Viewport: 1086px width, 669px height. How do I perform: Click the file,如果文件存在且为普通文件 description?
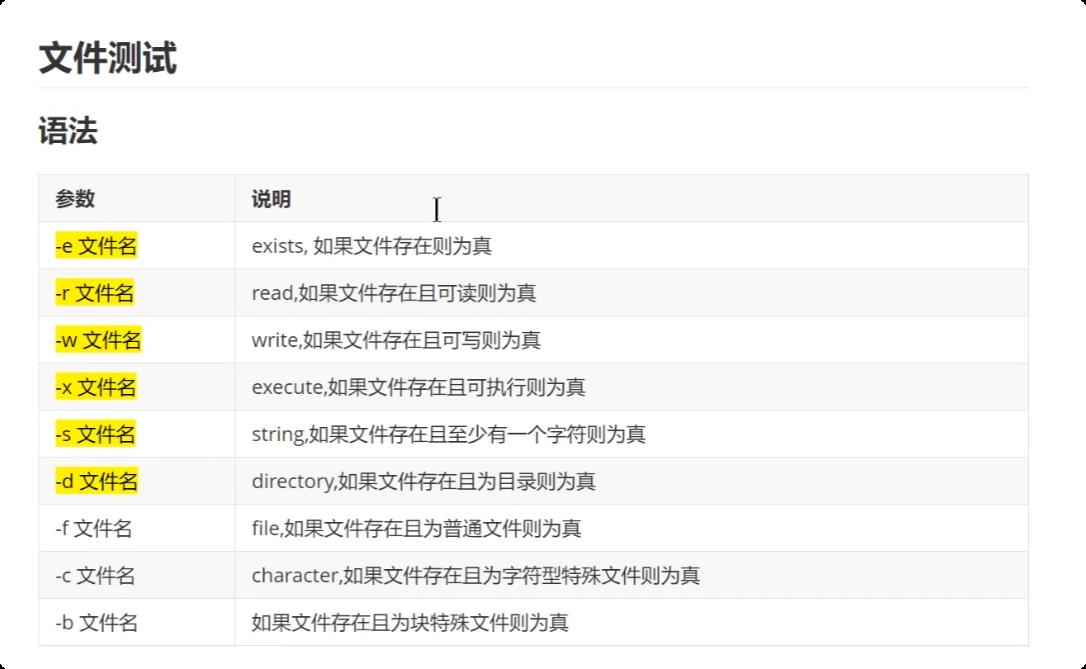tap(416, 528)
